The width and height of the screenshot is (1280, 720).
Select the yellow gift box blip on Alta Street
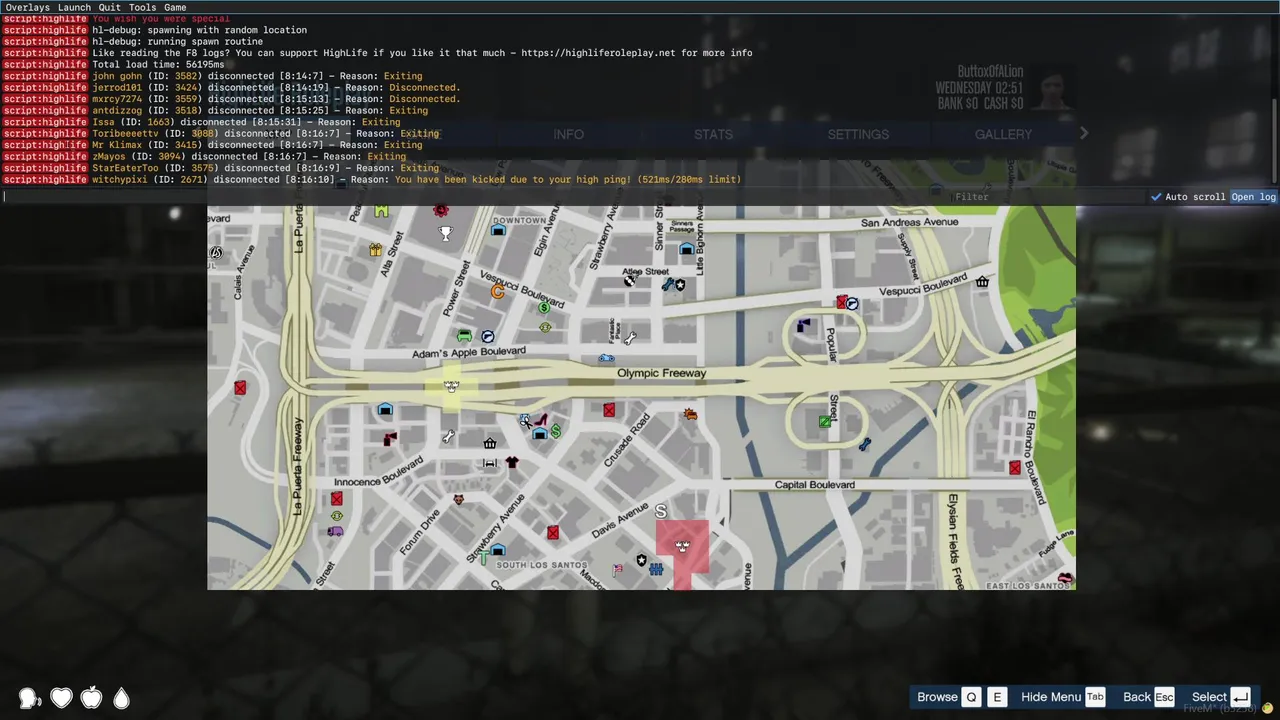coord(375,250)
